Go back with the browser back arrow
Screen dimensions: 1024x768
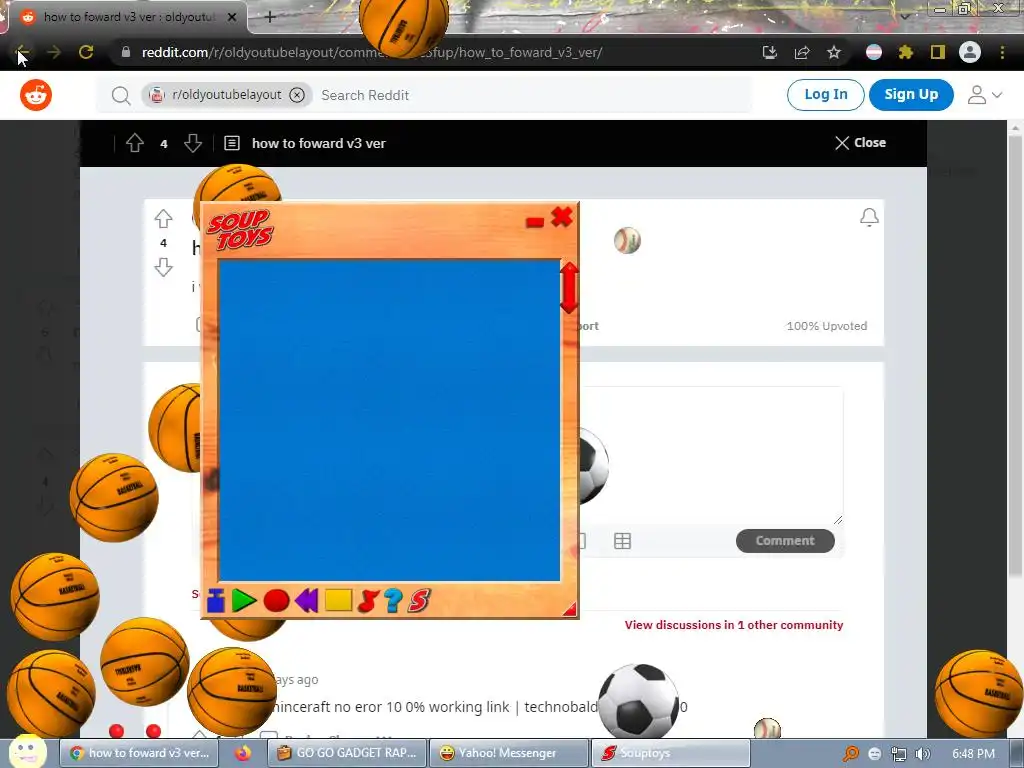(x=22, y=52)
